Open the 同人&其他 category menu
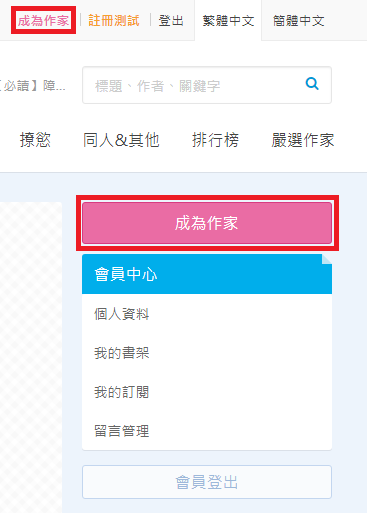 [121, 140]
